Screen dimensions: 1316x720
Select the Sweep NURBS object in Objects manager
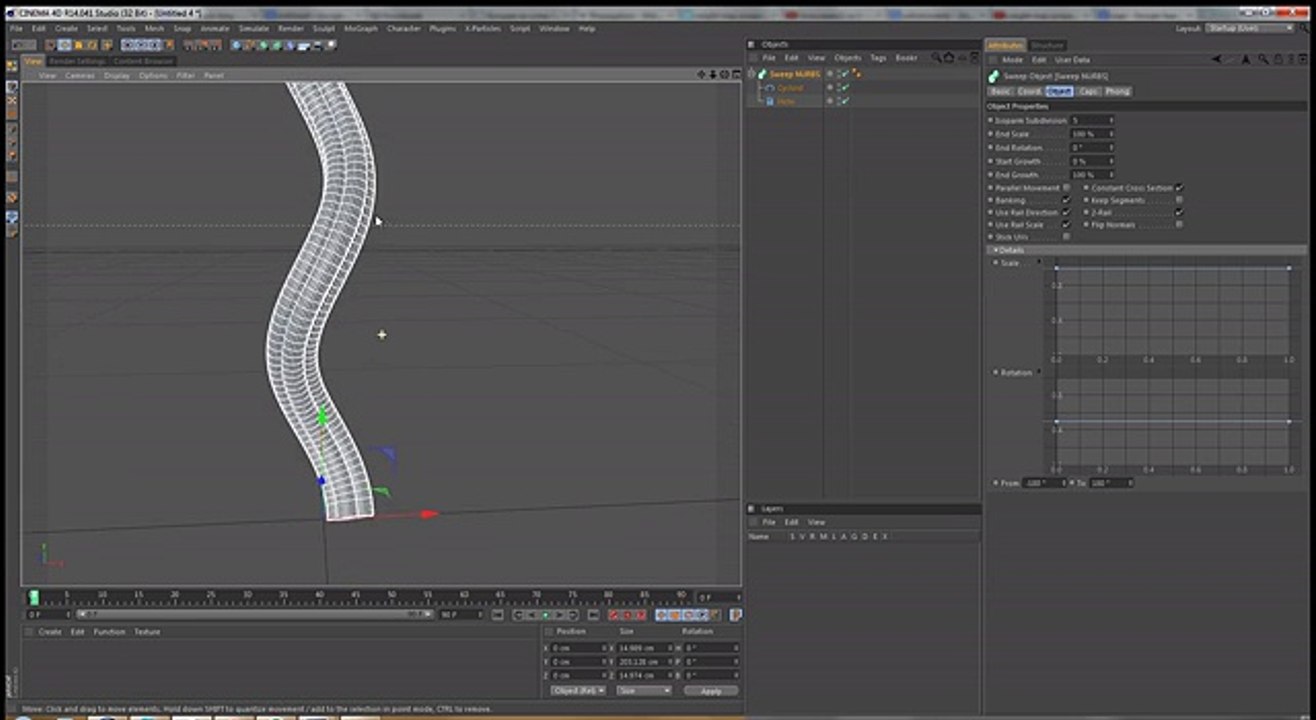[x=794, y=74]
